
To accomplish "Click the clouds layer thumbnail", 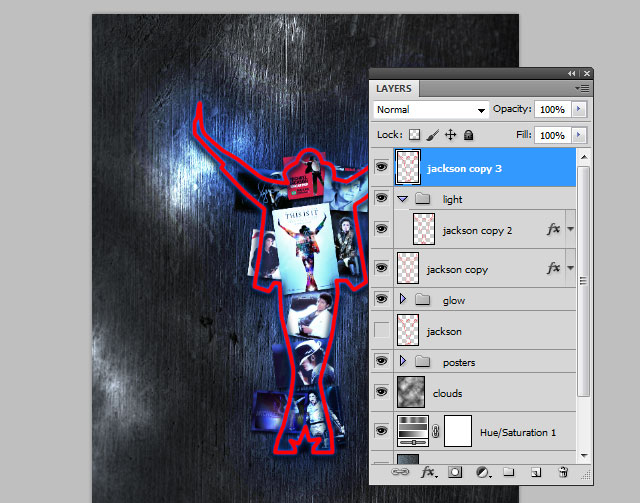I will coord(411,392).
